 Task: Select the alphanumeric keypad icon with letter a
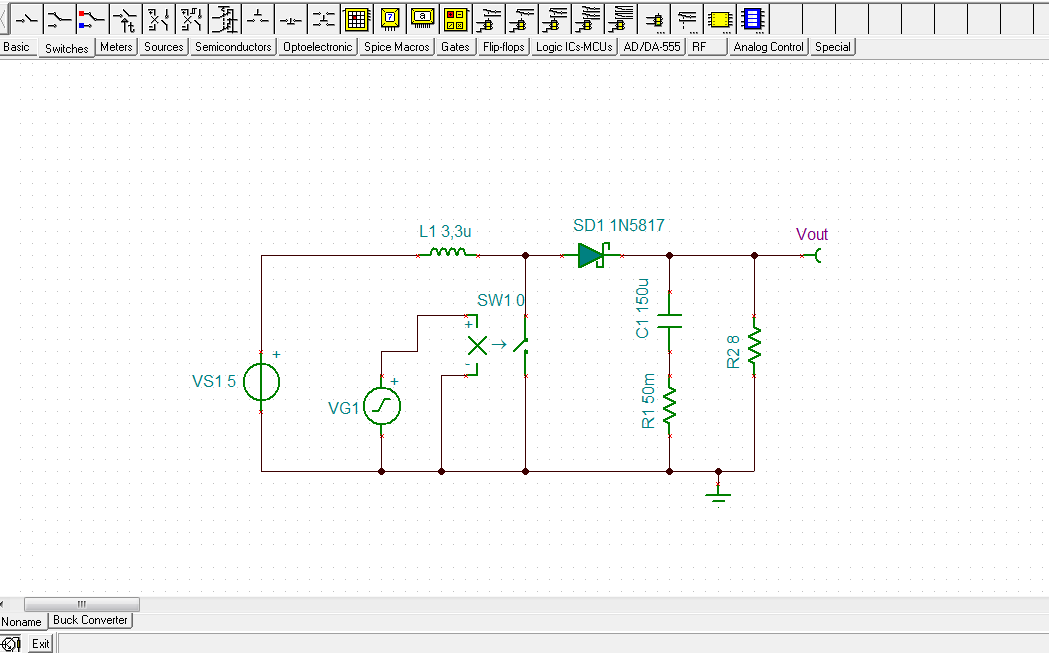[x=423, y=18]
